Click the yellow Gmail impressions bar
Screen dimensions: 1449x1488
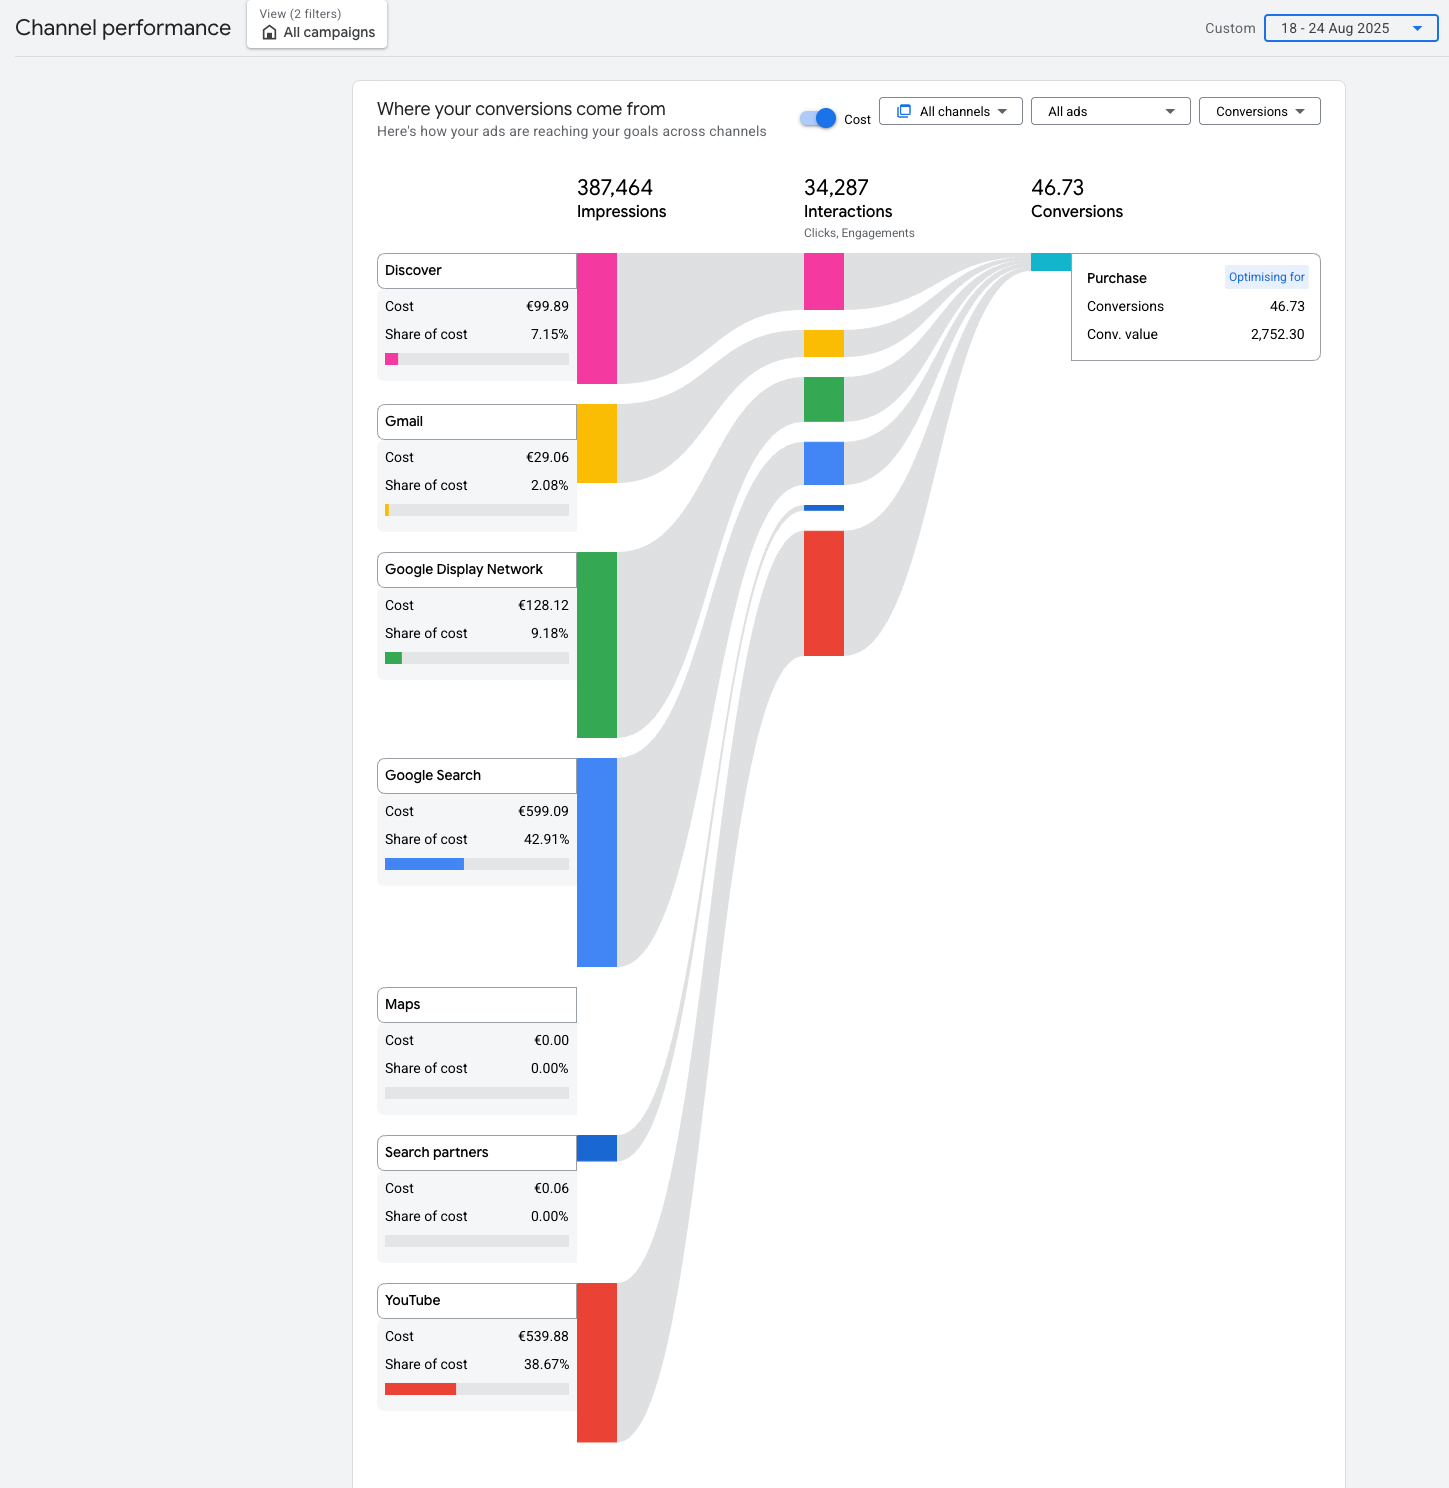coord(597,443)
